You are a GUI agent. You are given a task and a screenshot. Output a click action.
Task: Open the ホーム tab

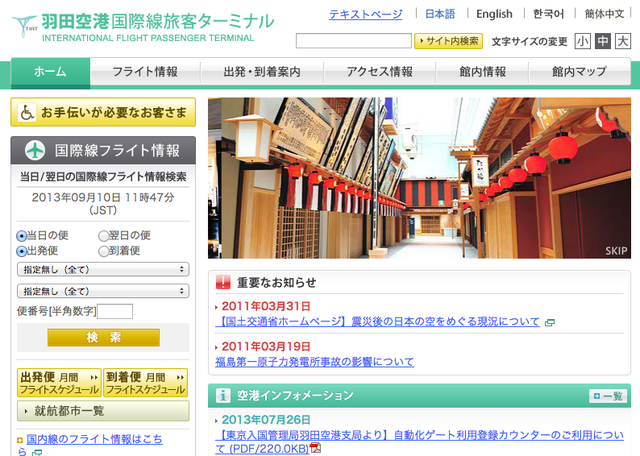(51, 72)
